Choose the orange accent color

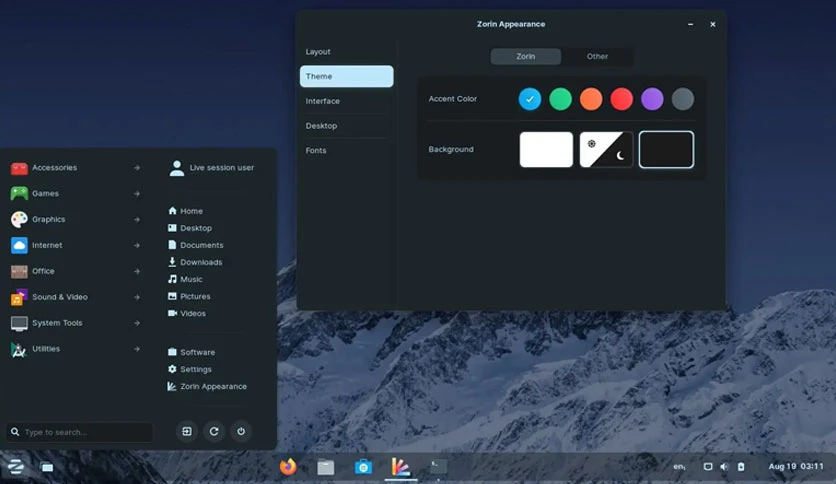pos(591,99)
